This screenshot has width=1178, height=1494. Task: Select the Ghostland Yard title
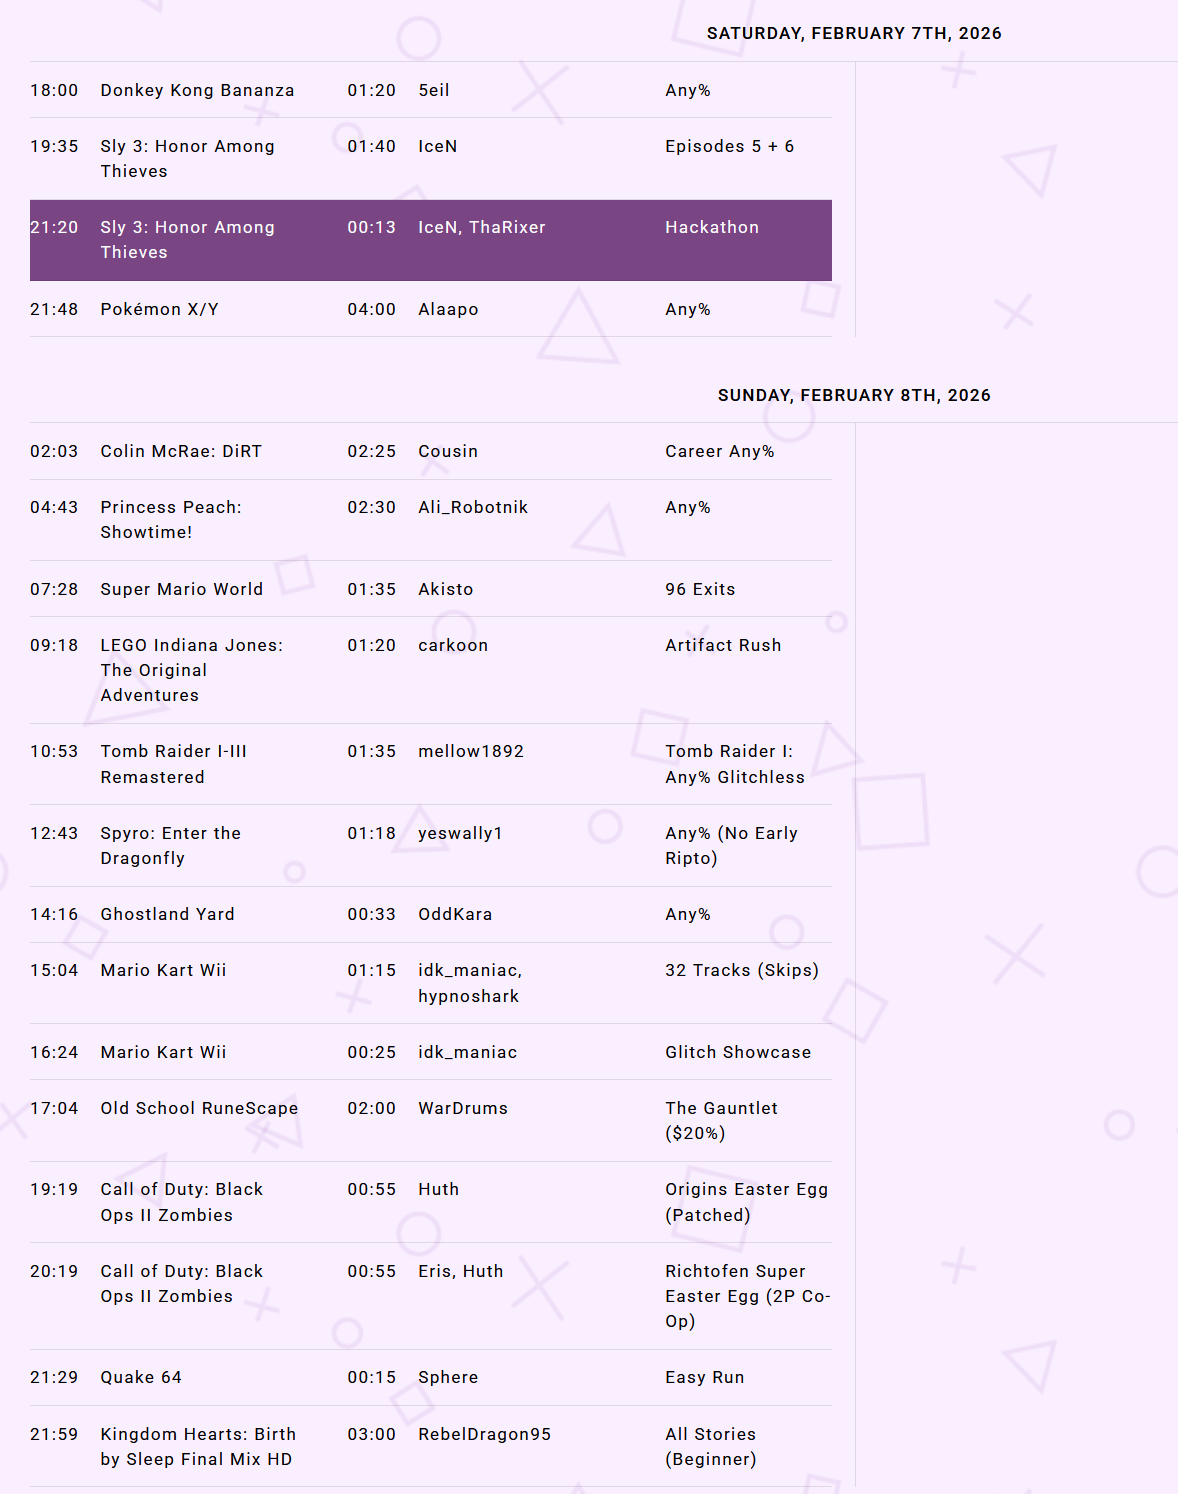tap(168, 914)
